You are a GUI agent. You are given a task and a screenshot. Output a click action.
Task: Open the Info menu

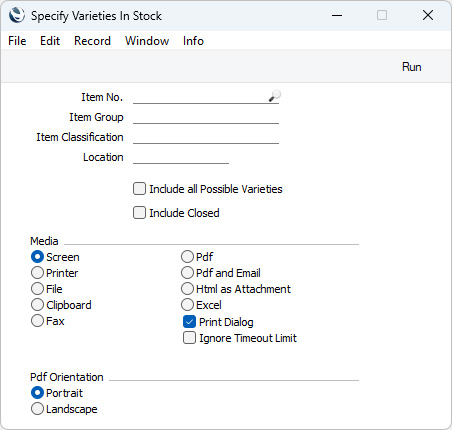click(x=193, y=41)
